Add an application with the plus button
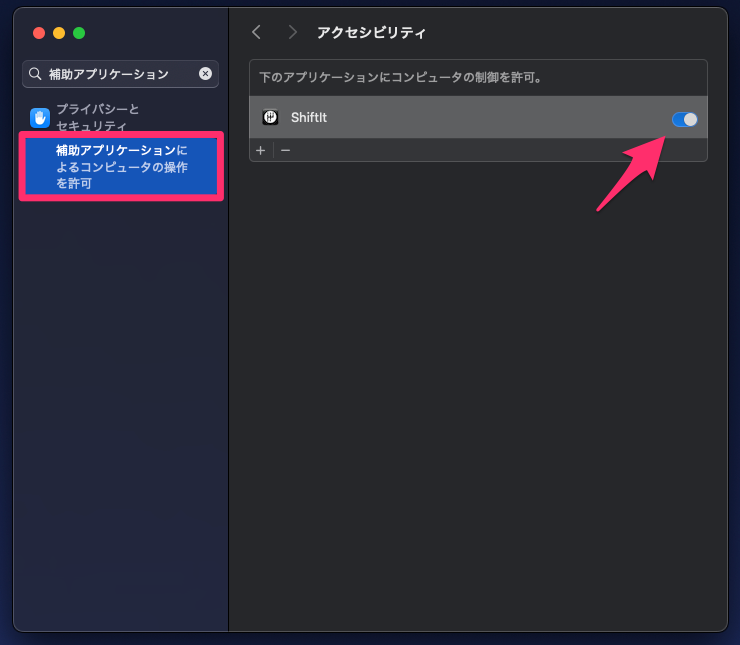Screen dimensions: 740x645 pyautogui.click(x=260, y=150)
